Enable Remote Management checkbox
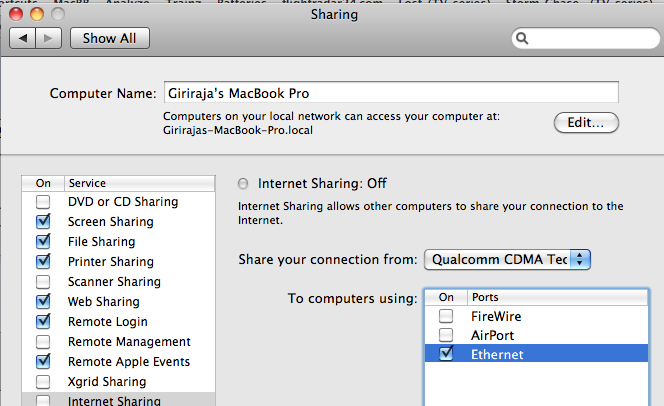 point(43,342)
